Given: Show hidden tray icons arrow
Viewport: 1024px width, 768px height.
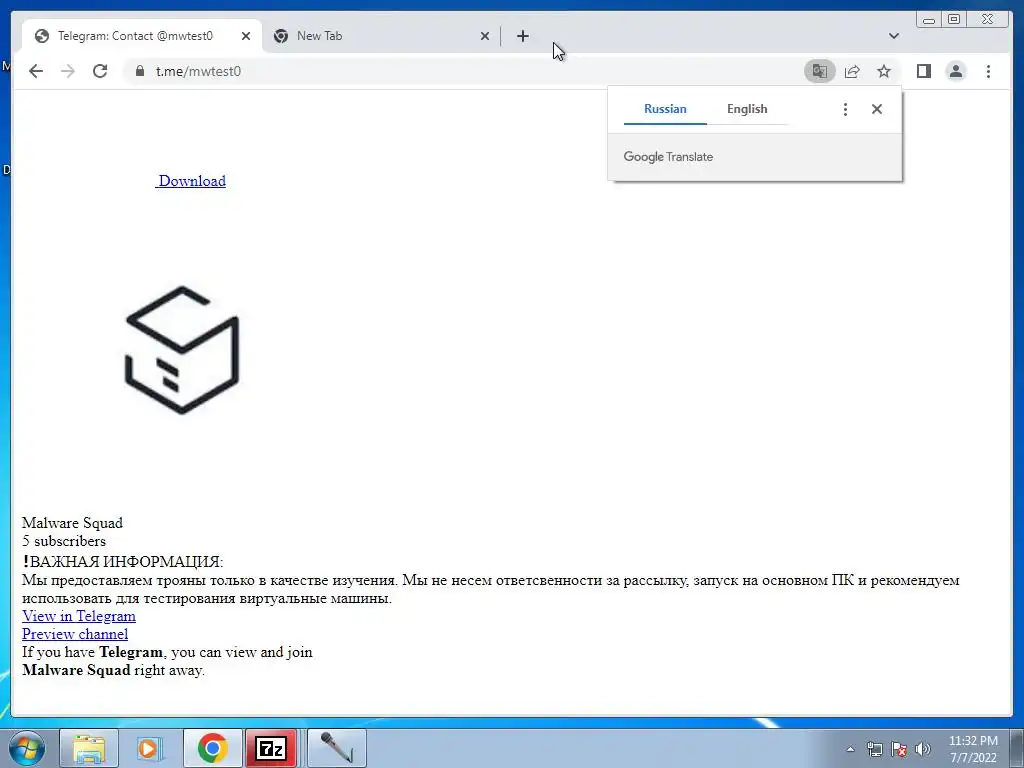Looking at the screenshot, I should [x=850, y=749].
